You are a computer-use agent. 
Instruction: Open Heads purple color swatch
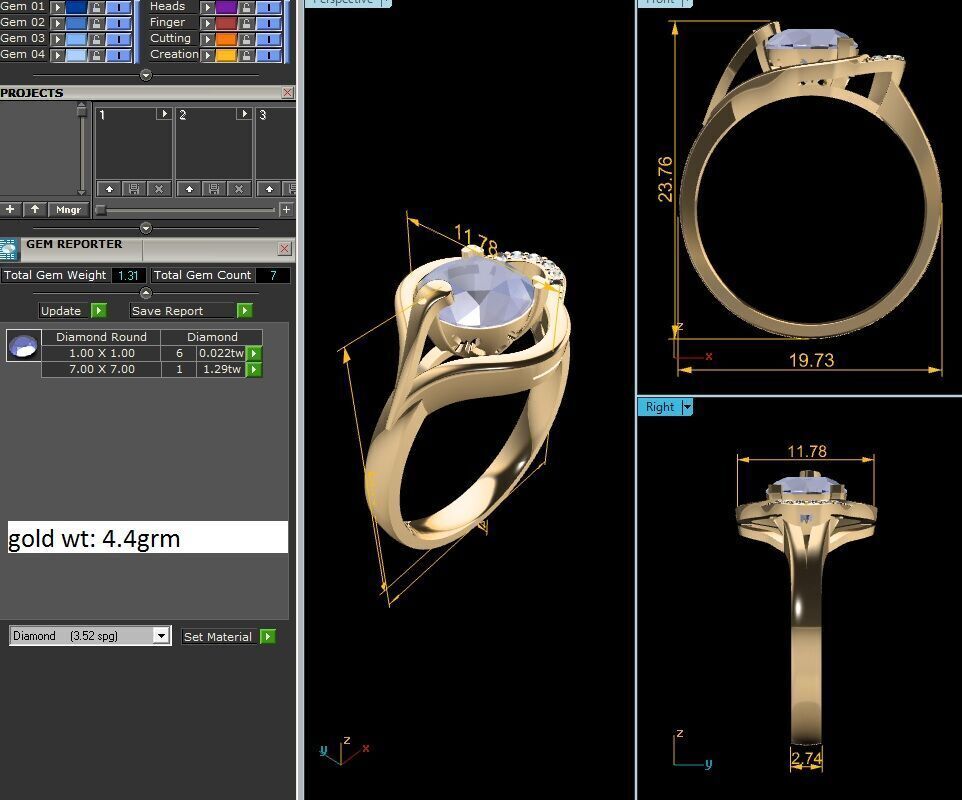226,7
